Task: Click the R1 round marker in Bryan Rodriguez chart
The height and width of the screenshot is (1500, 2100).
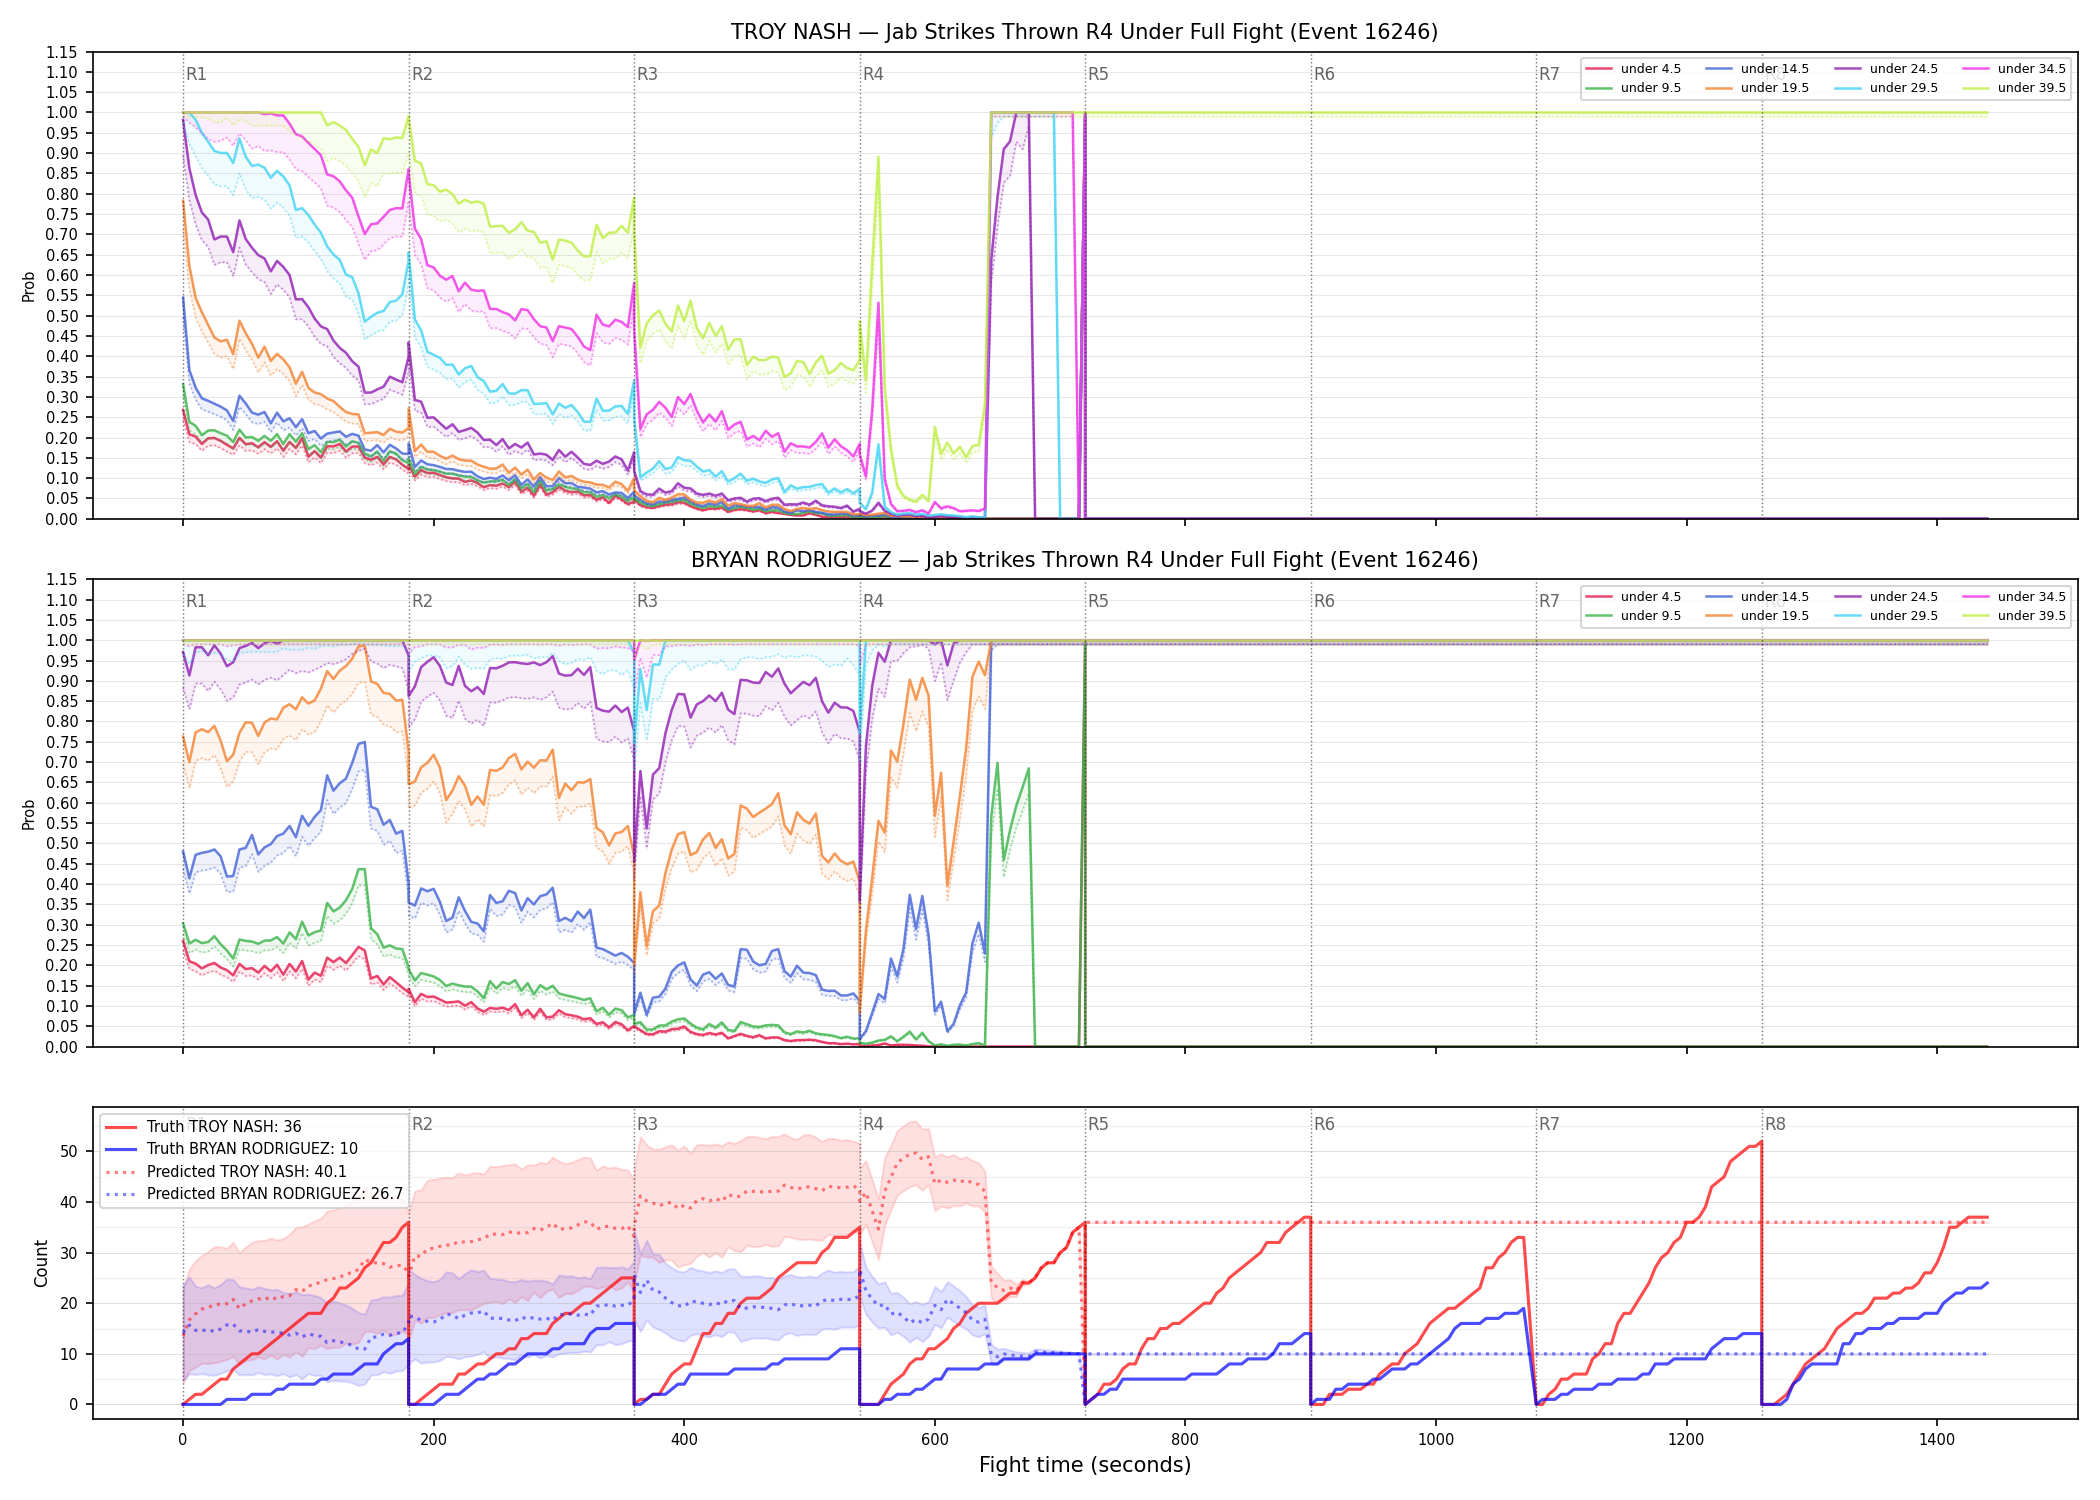Action: click(196, 601)
